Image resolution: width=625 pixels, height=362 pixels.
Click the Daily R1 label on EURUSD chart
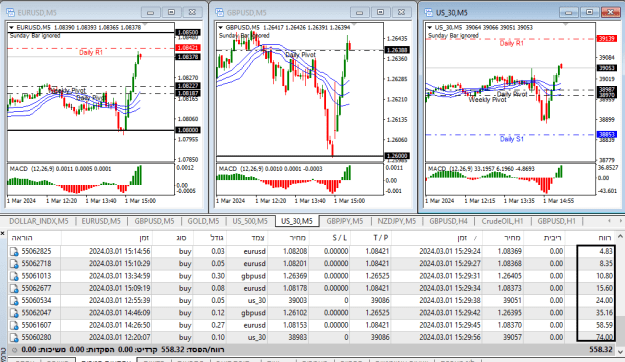click(x=91, y=53)
